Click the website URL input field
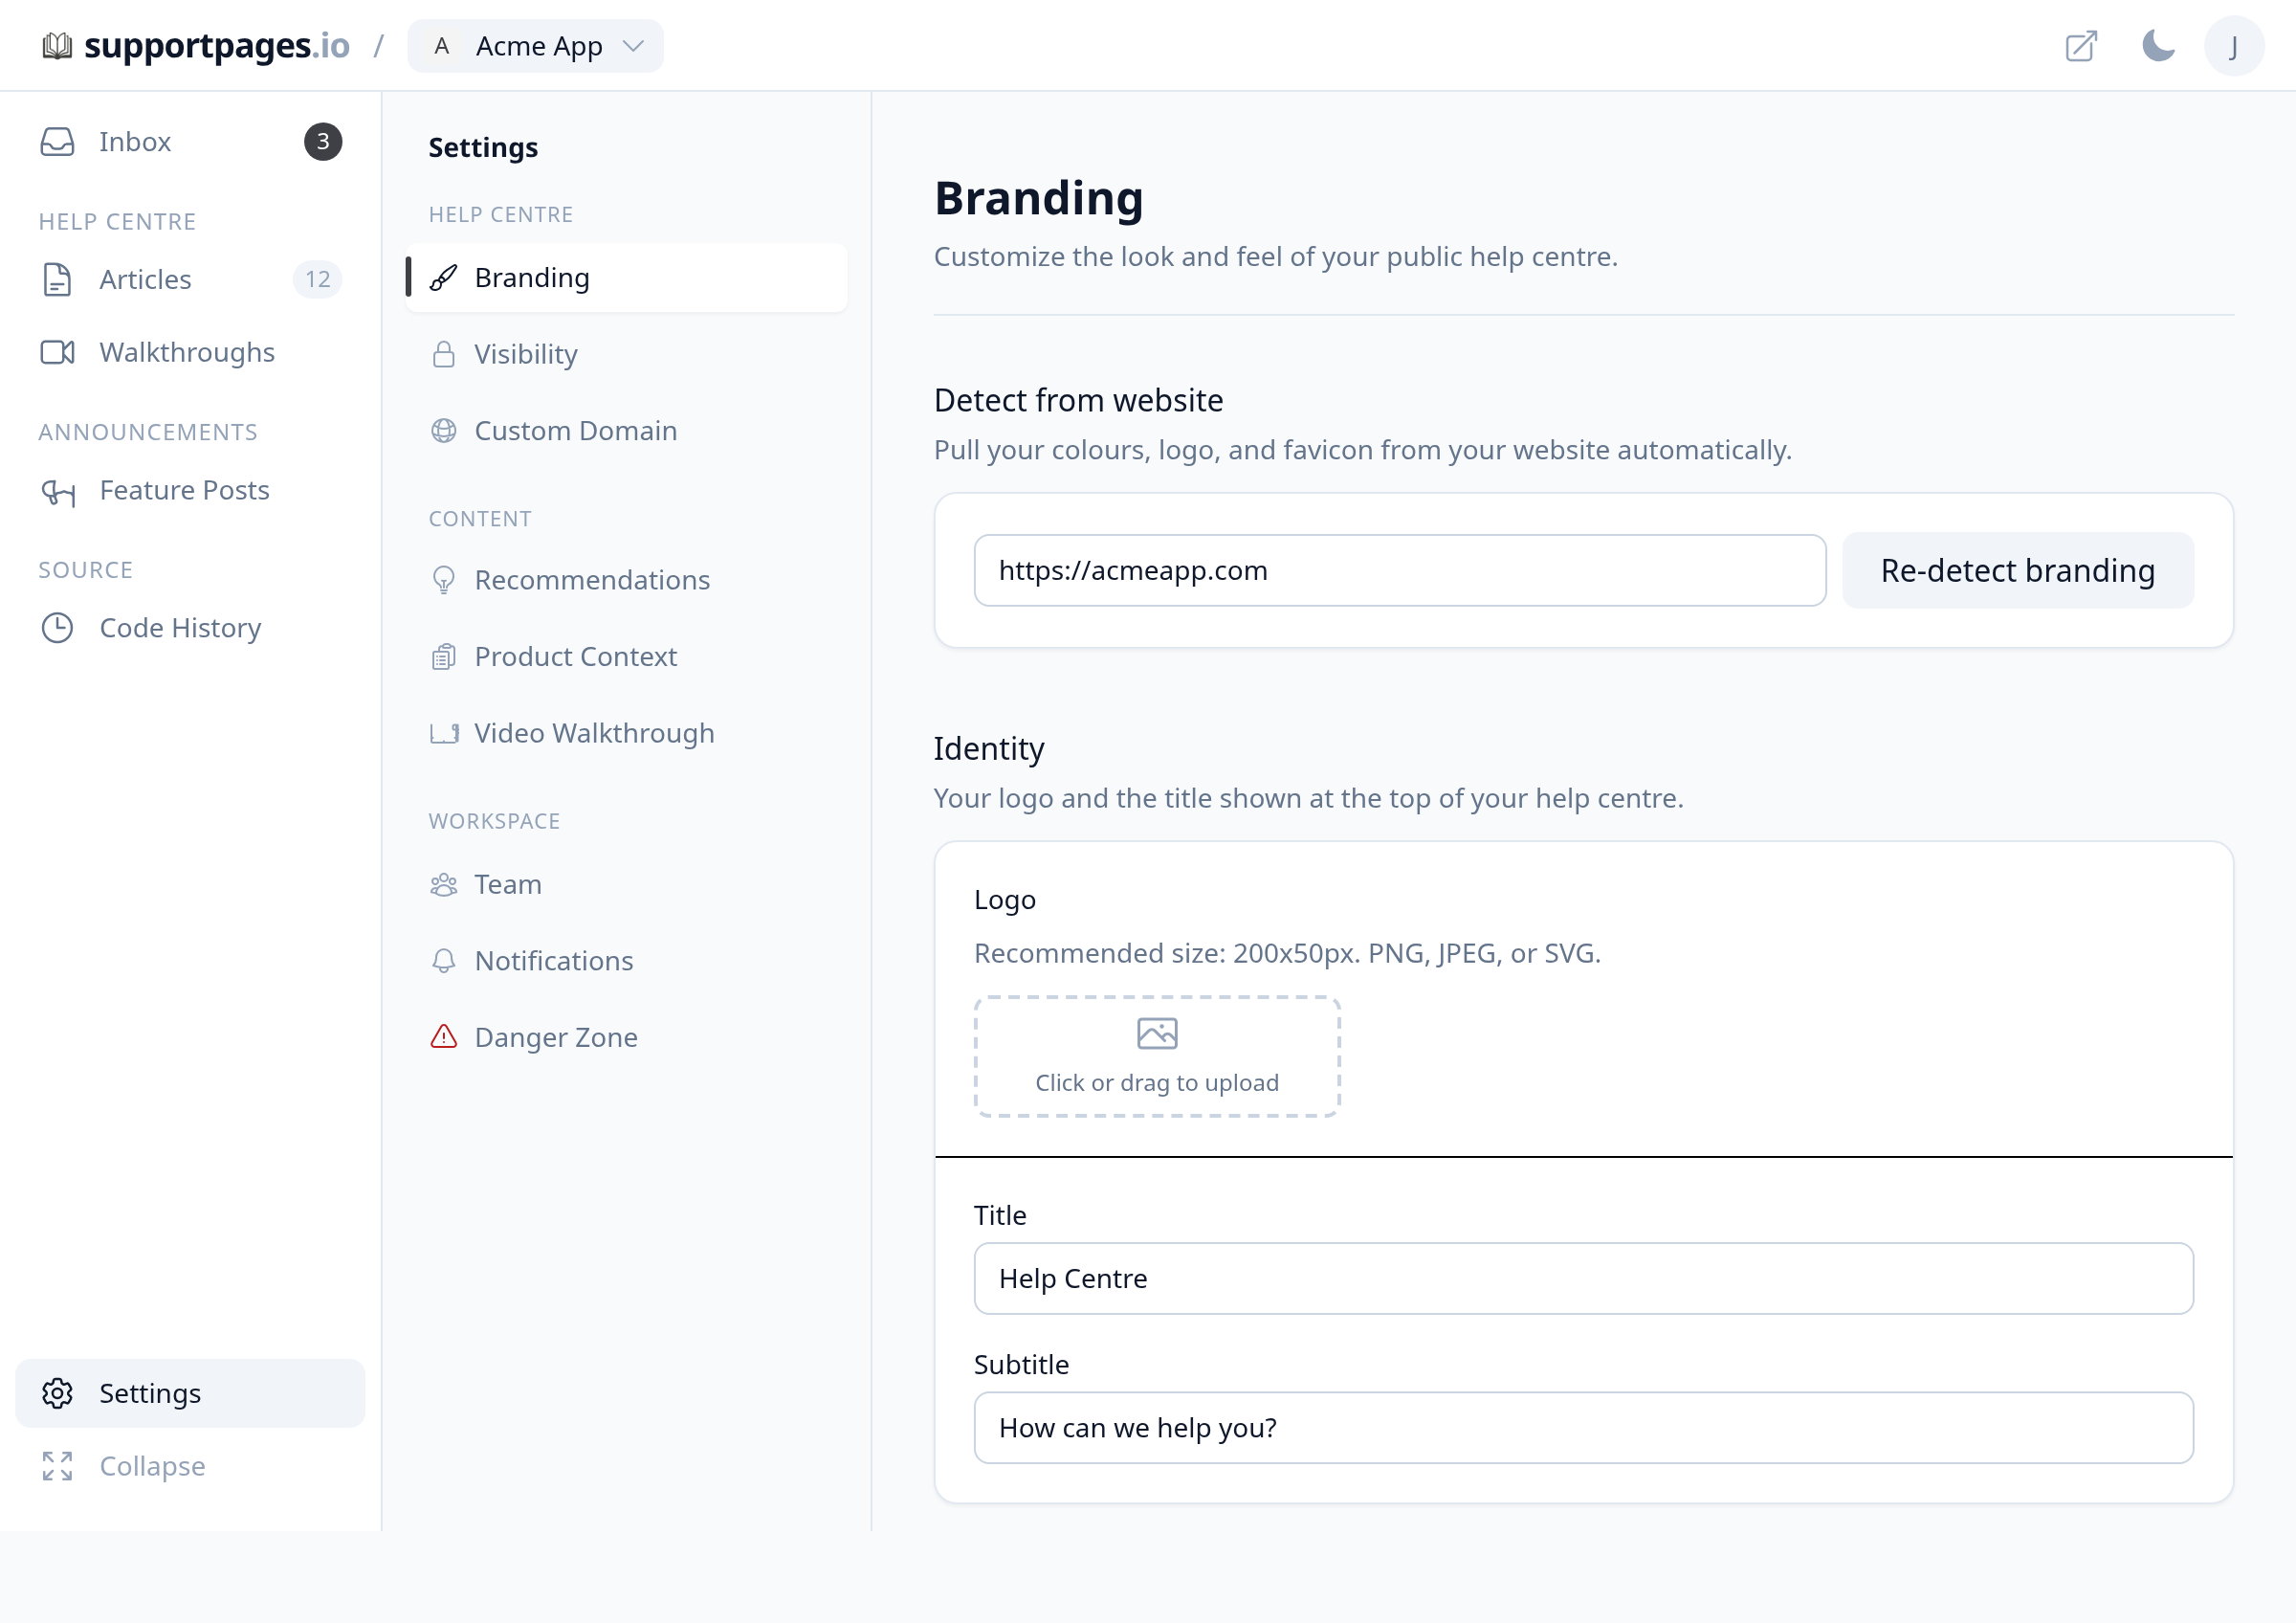This screenshot has height=1623, width=2296. pos(1400,570)
